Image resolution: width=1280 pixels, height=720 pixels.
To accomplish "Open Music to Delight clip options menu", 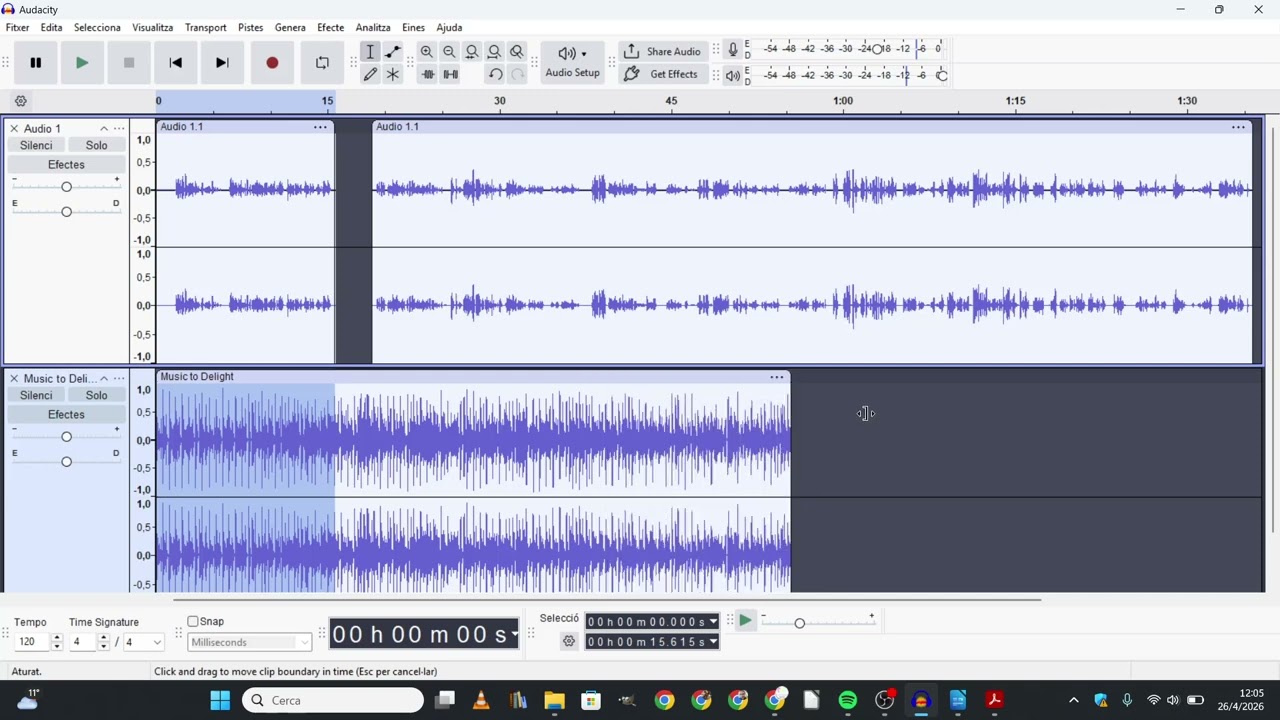I will (777, 377).
